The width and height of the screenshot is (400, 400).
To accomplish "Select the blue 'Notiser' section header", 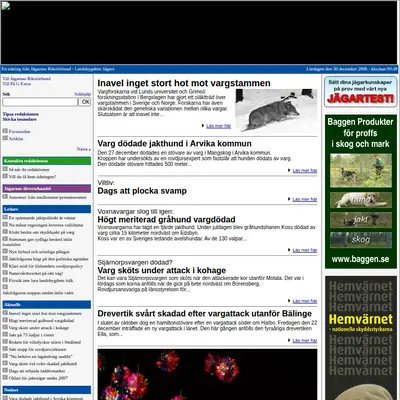I will [47, 390].
